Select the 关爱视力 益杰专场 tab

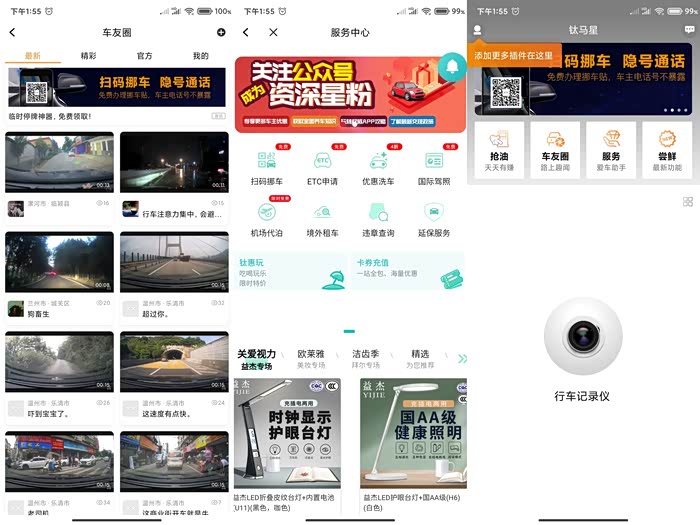(x=257, y=359)
